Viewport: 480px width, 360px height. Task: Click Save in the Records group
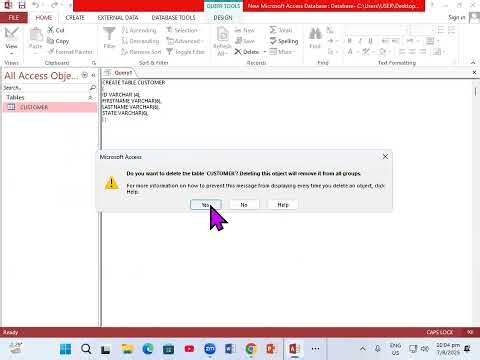[x=245, y=41]
